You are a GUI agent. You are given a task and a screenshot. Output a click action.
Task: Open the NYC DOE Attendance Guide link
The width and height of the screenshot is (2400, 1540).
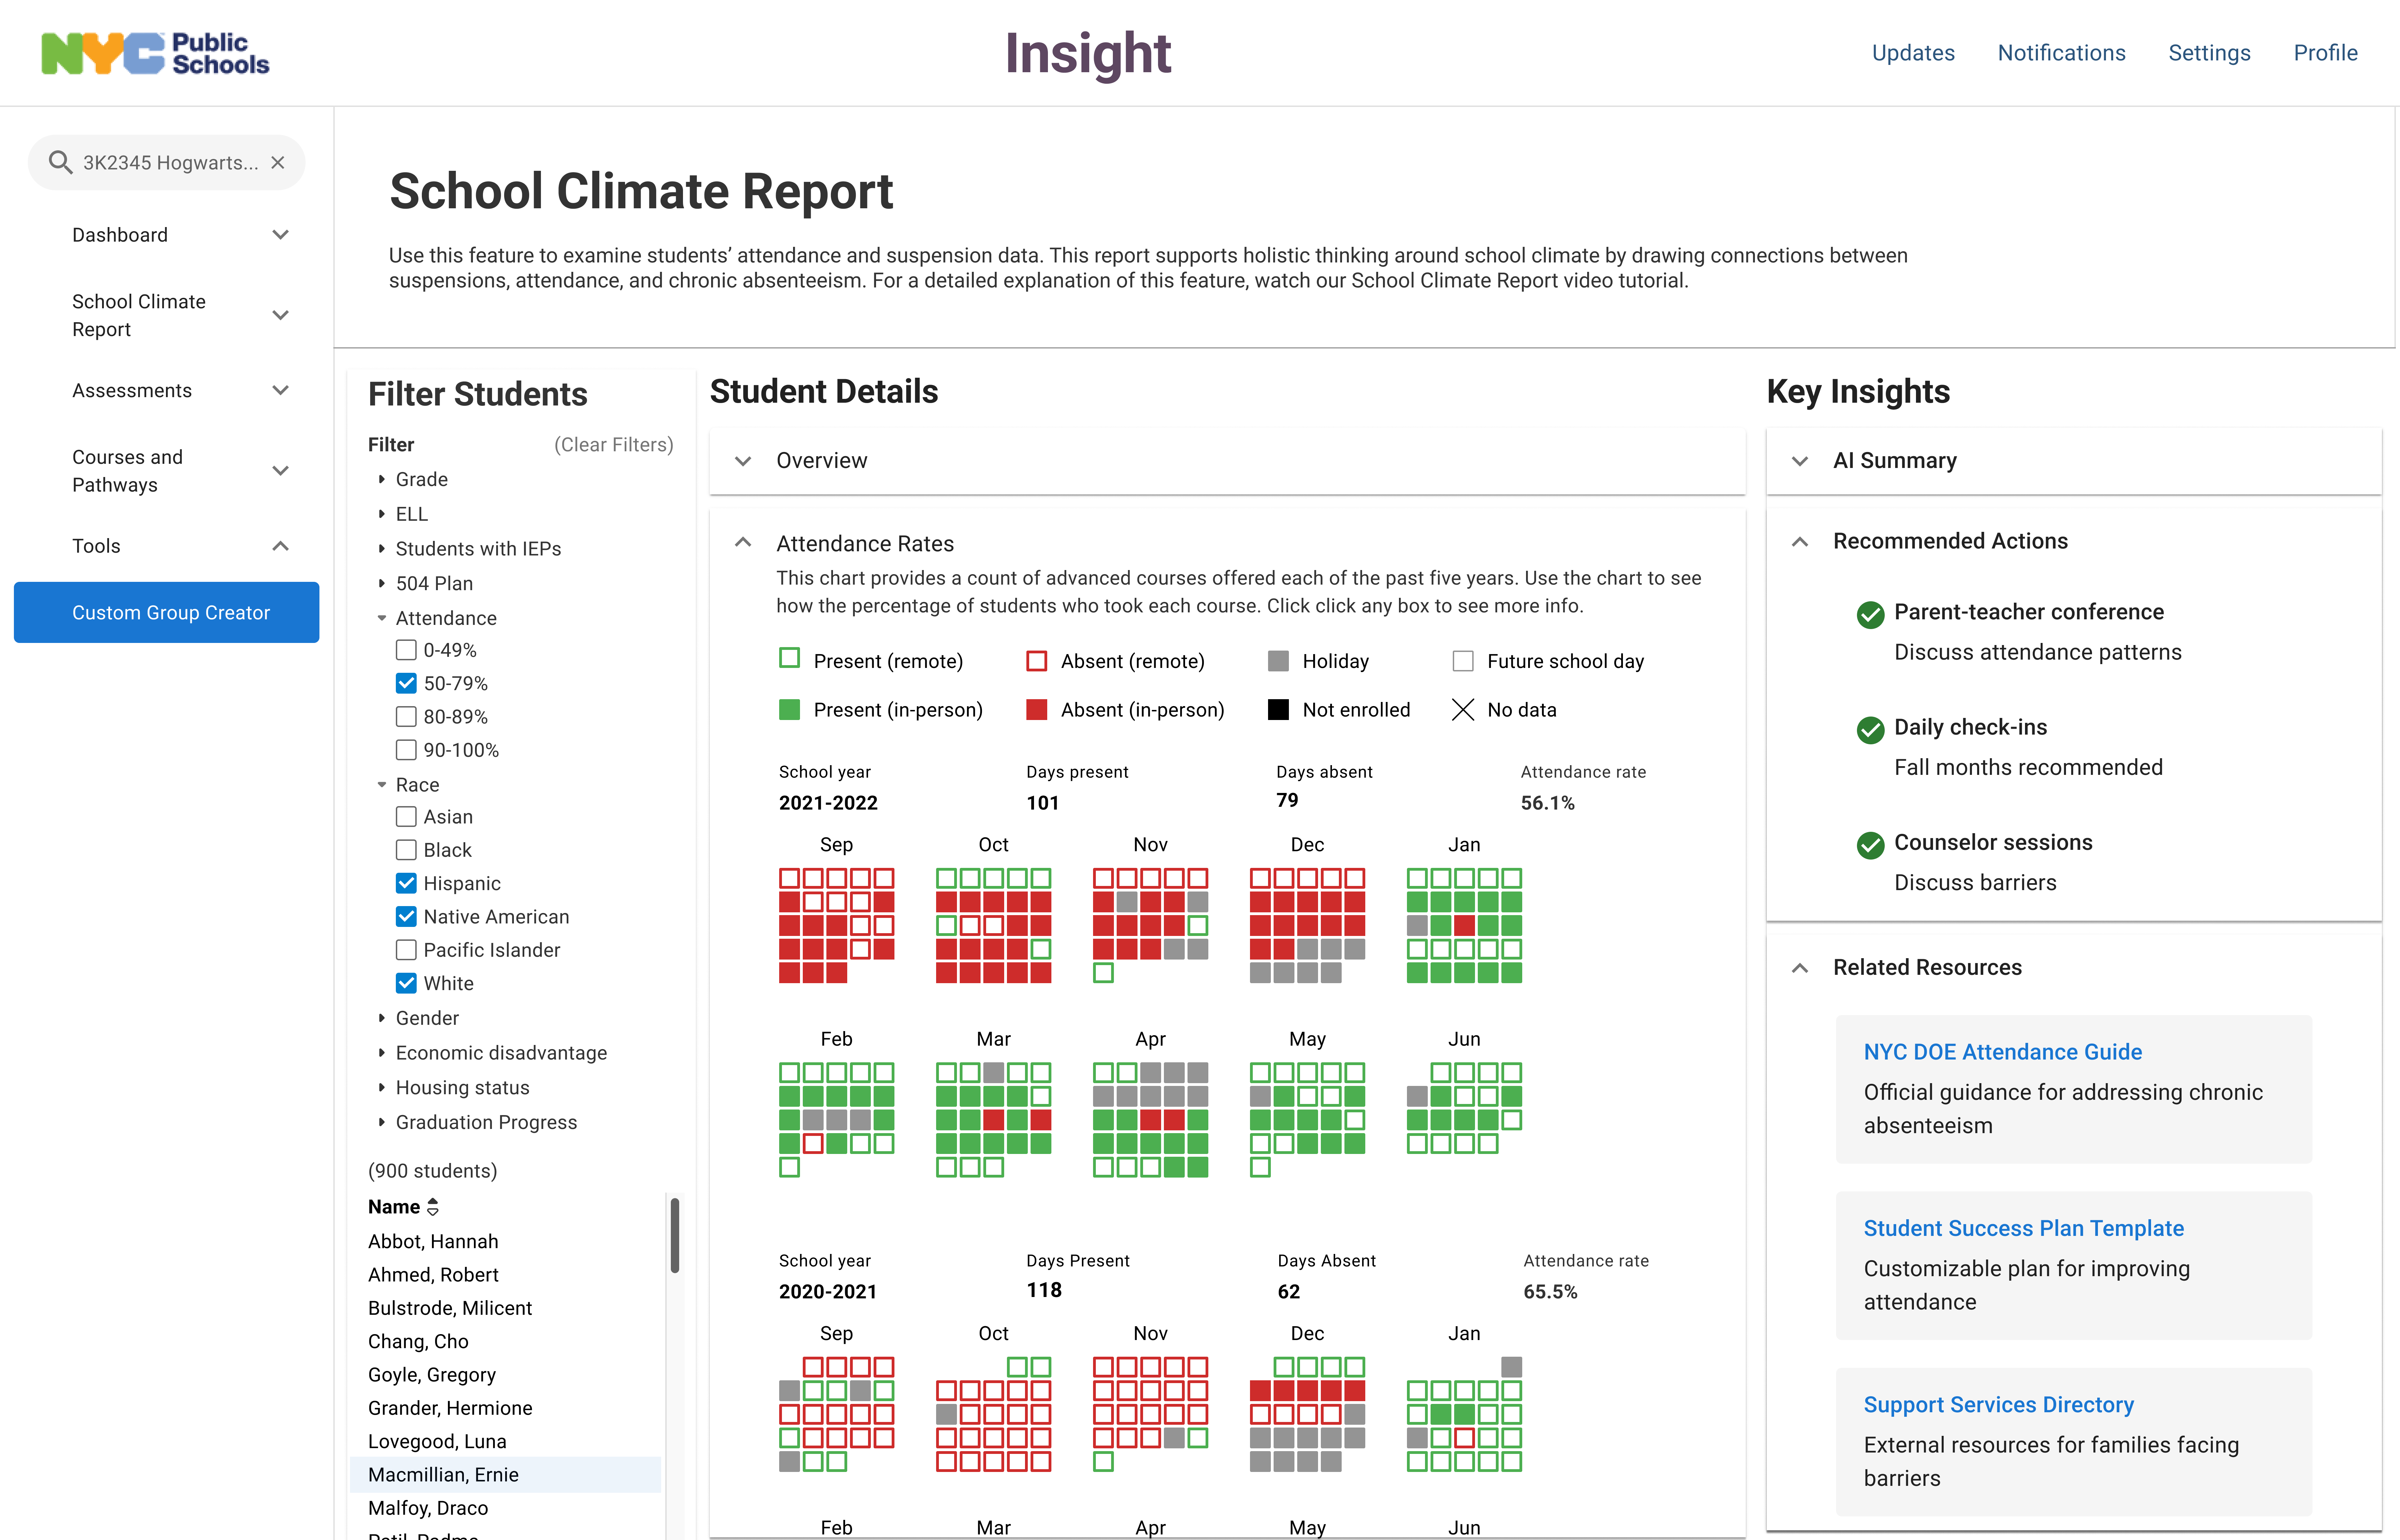pyautogui.click(x=2002, y=1052)
